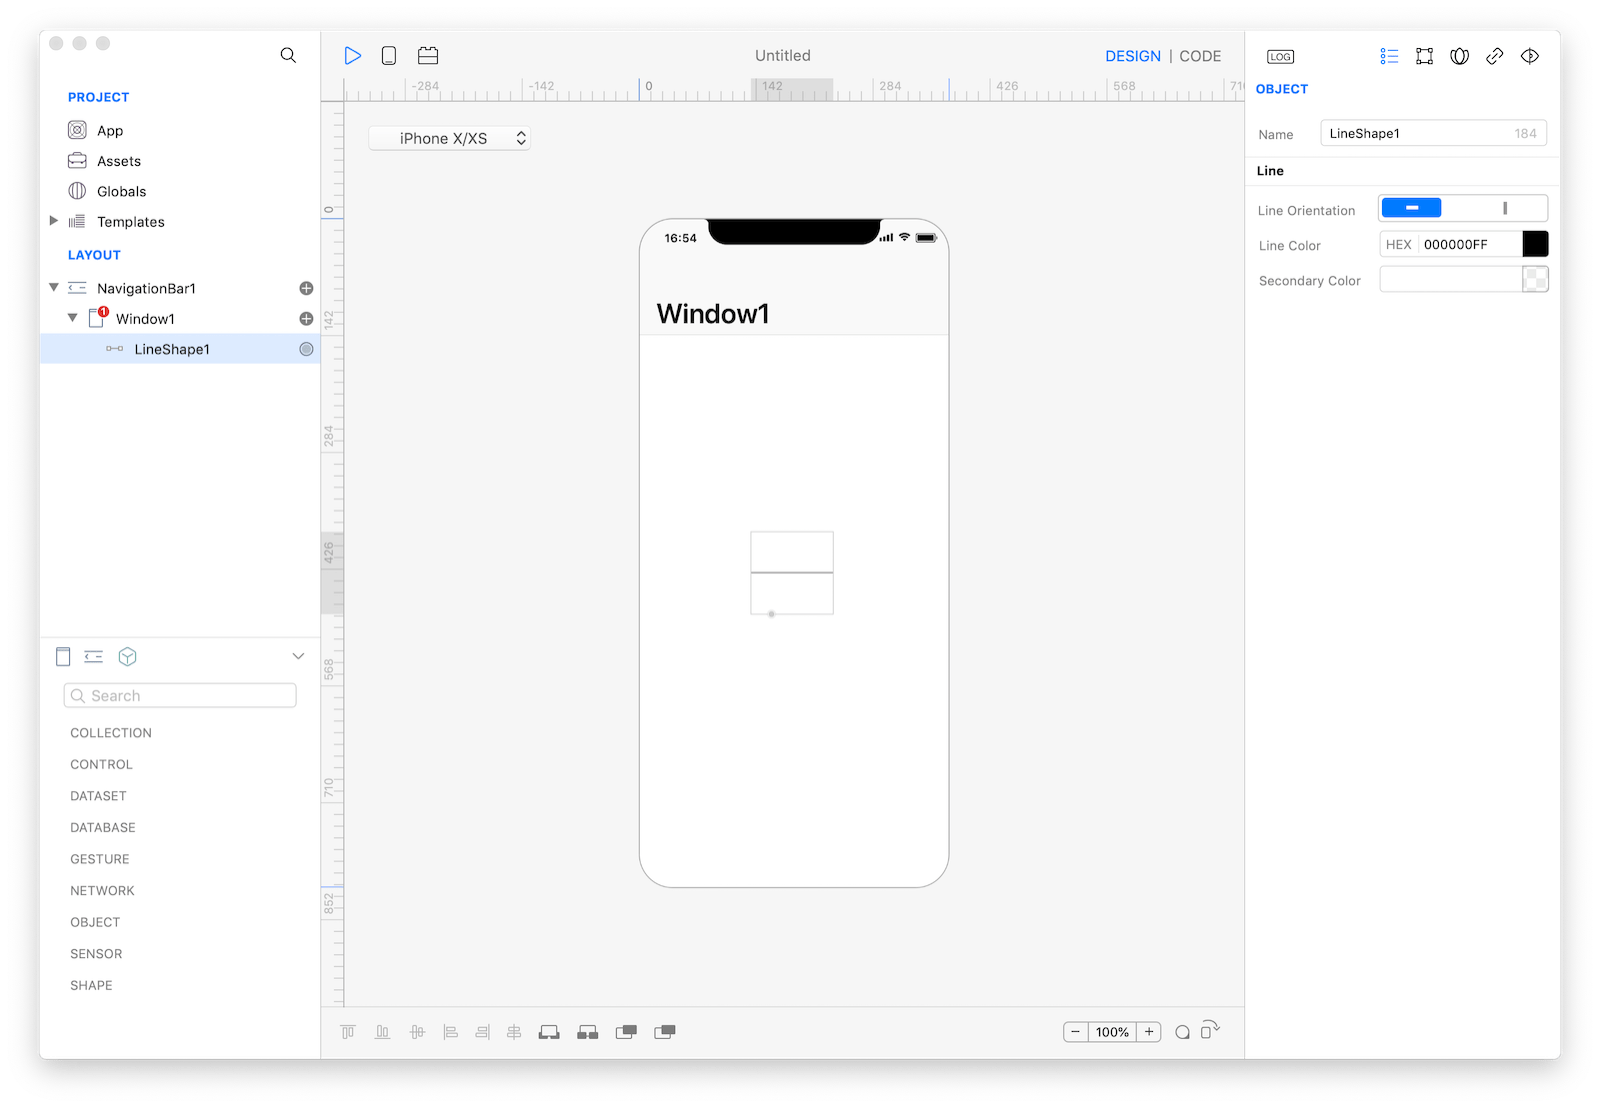Select LineShape1 in the layout tree

tap(180, 349)
